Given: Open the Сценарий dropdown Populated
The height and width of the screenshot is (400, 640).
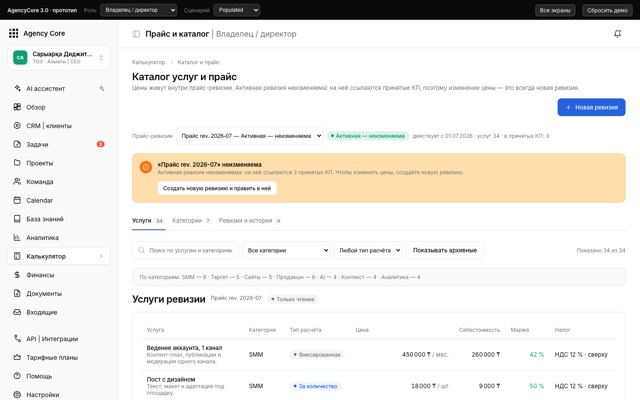Looking at the screenshot, I should point(237,10).
